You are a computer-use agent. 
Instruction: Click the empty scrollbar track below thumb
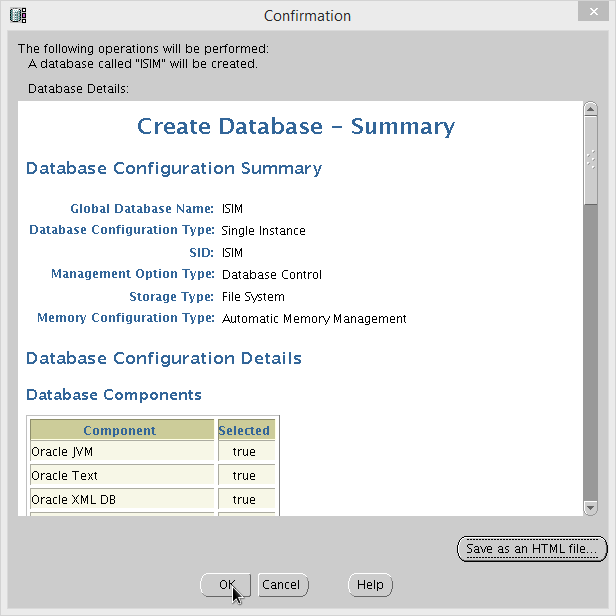[x=590, y=350]
